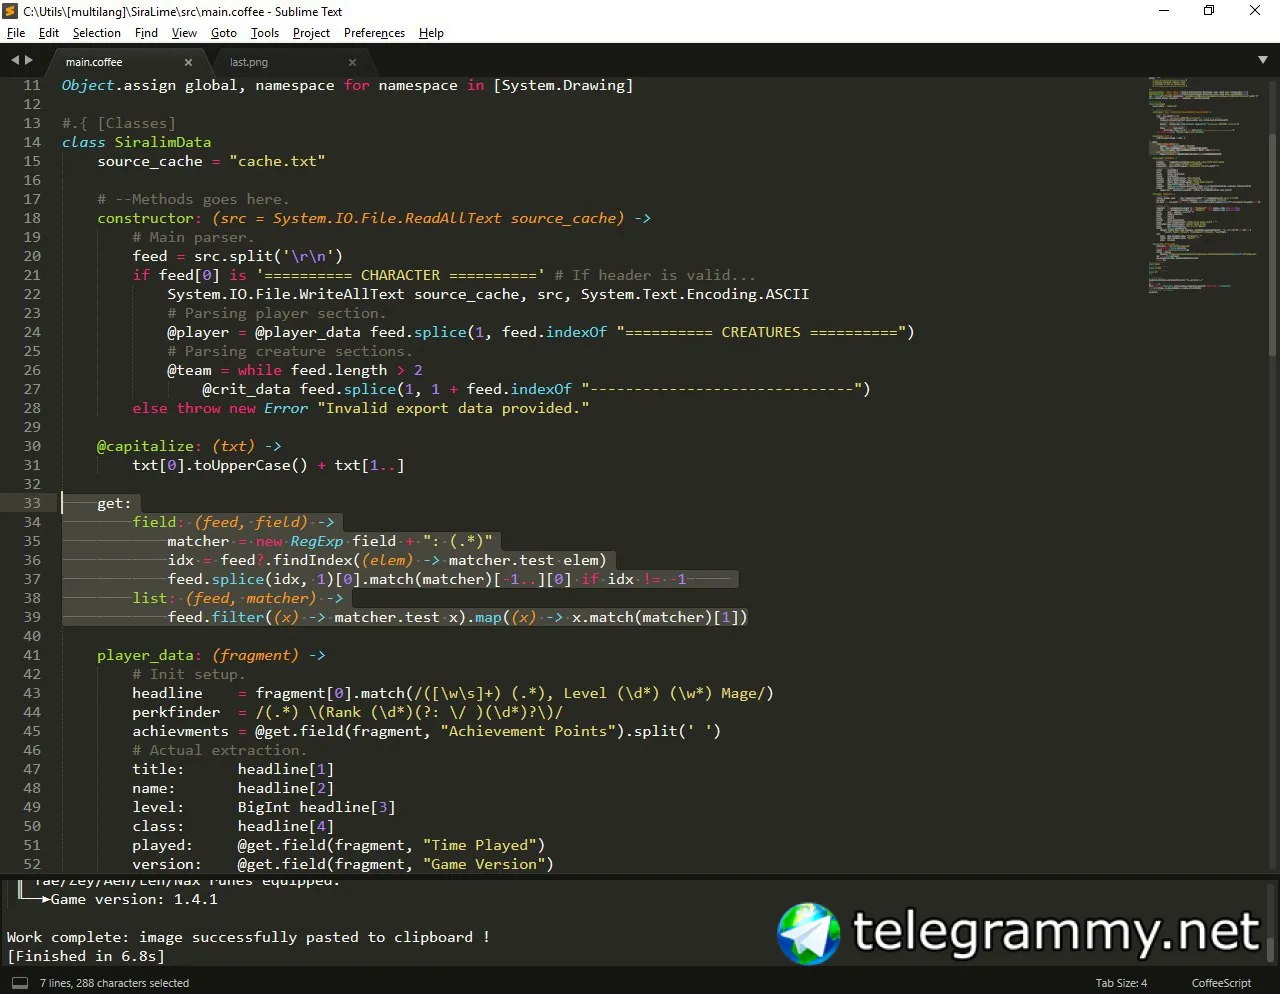1280x994 pixels.
Task: Click '"Achievement Points"' string on line 44
Action: 528,731
